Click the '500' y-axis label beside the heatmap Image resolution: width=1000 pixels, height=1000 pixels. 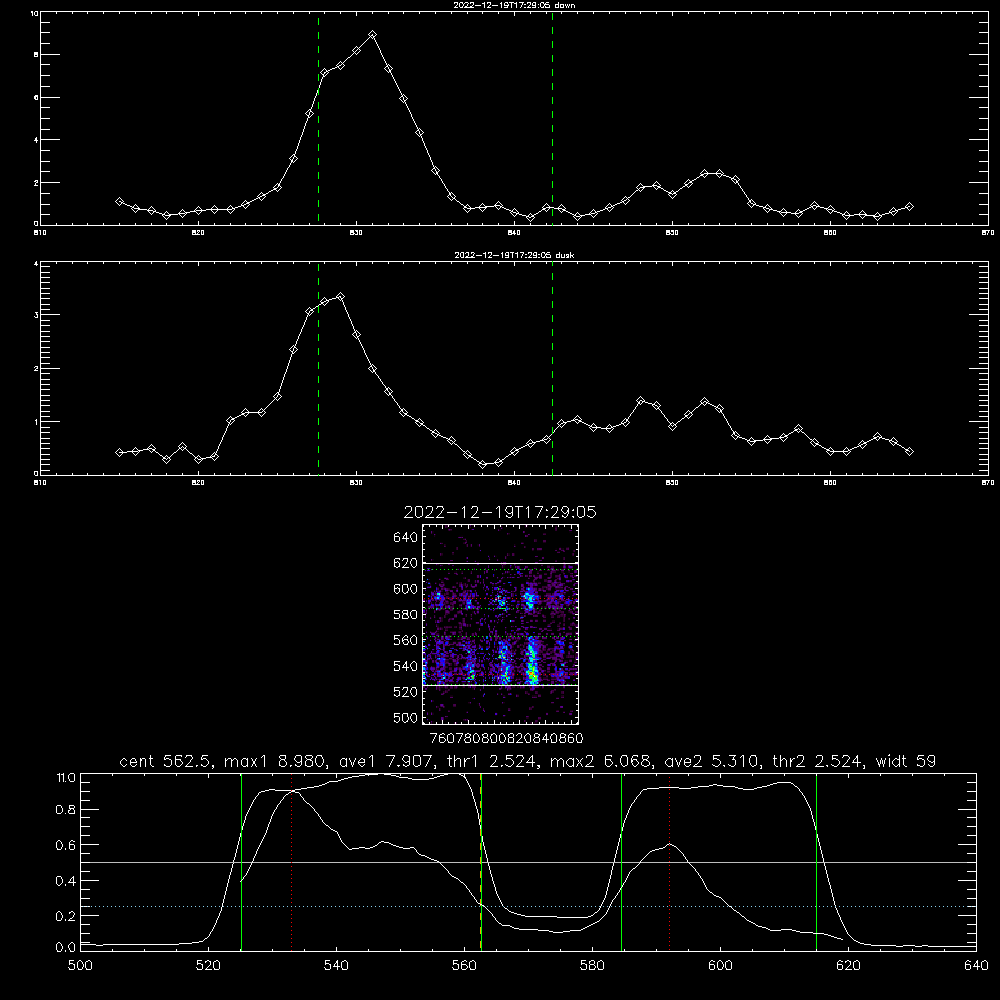[405, 717]
